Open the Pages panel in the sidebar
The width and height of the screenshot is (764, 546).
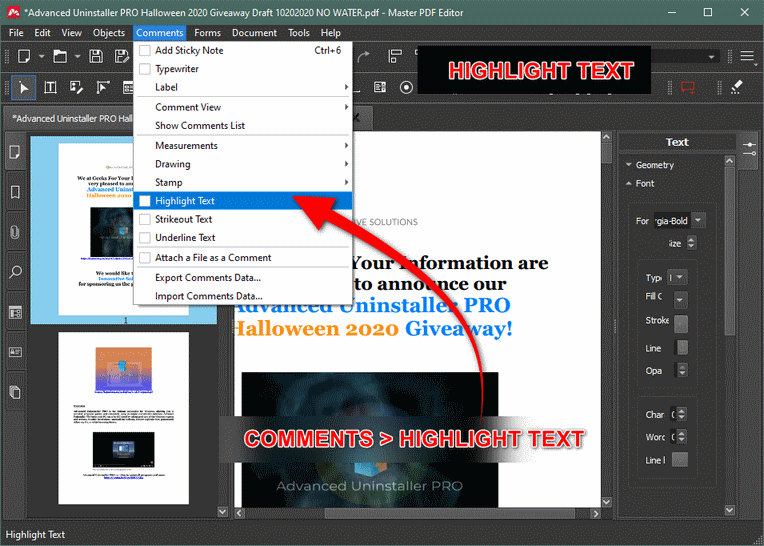[15, 152]
